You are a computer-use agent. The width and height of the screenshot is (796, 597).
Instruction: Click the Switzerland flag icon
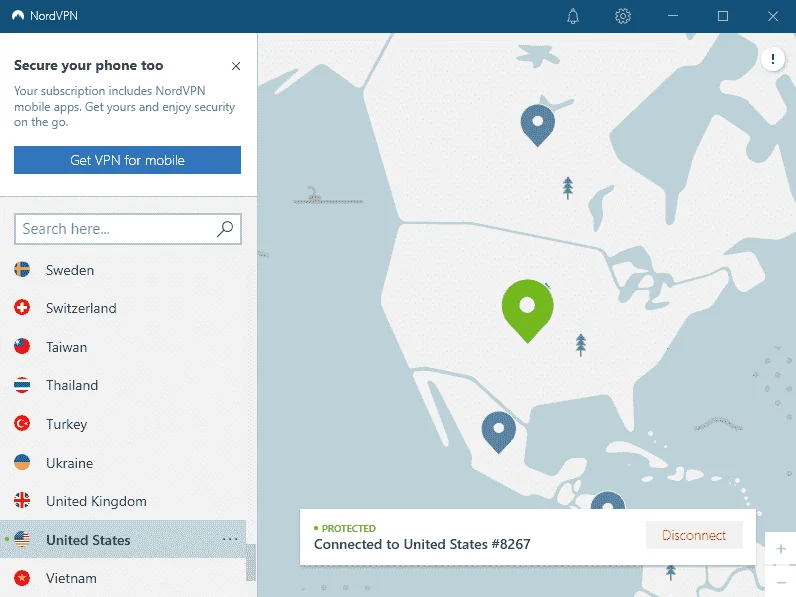tap(22, 308)
